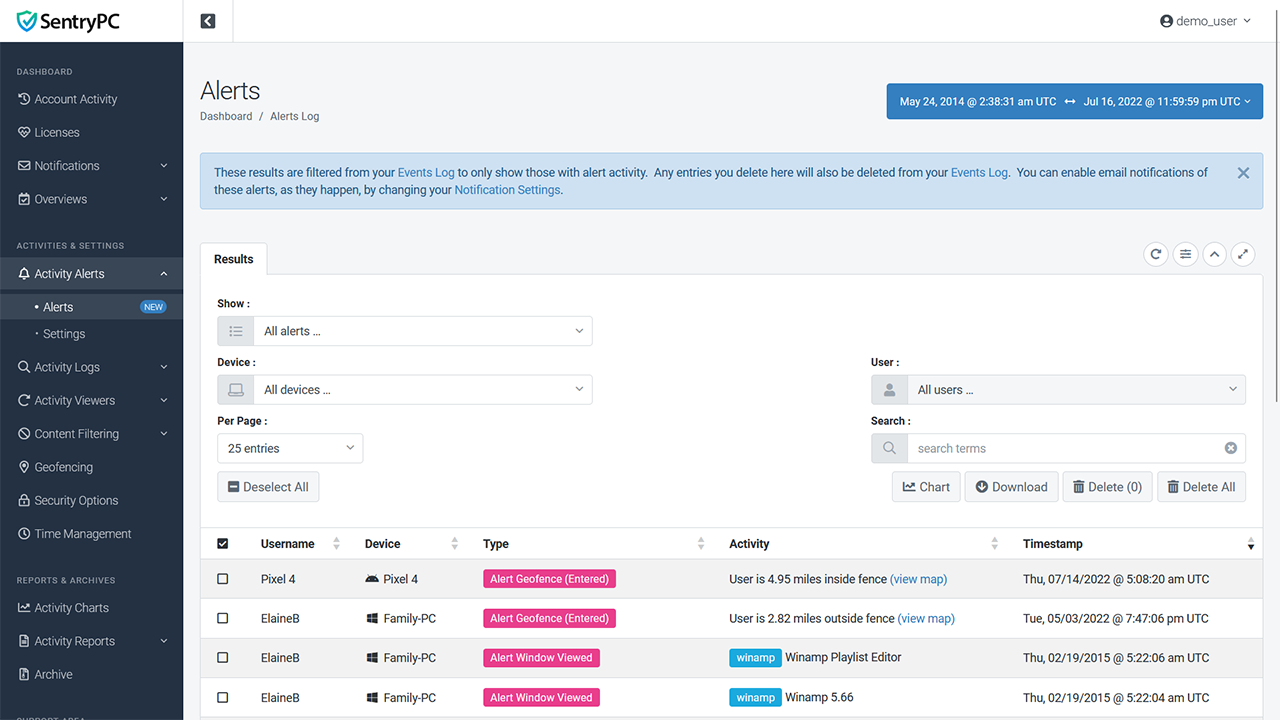Image resolution: width=1280 pixels, height=720 pixels.
Task: Expand the Notifications sidebar menu
Action: [91, 166]
